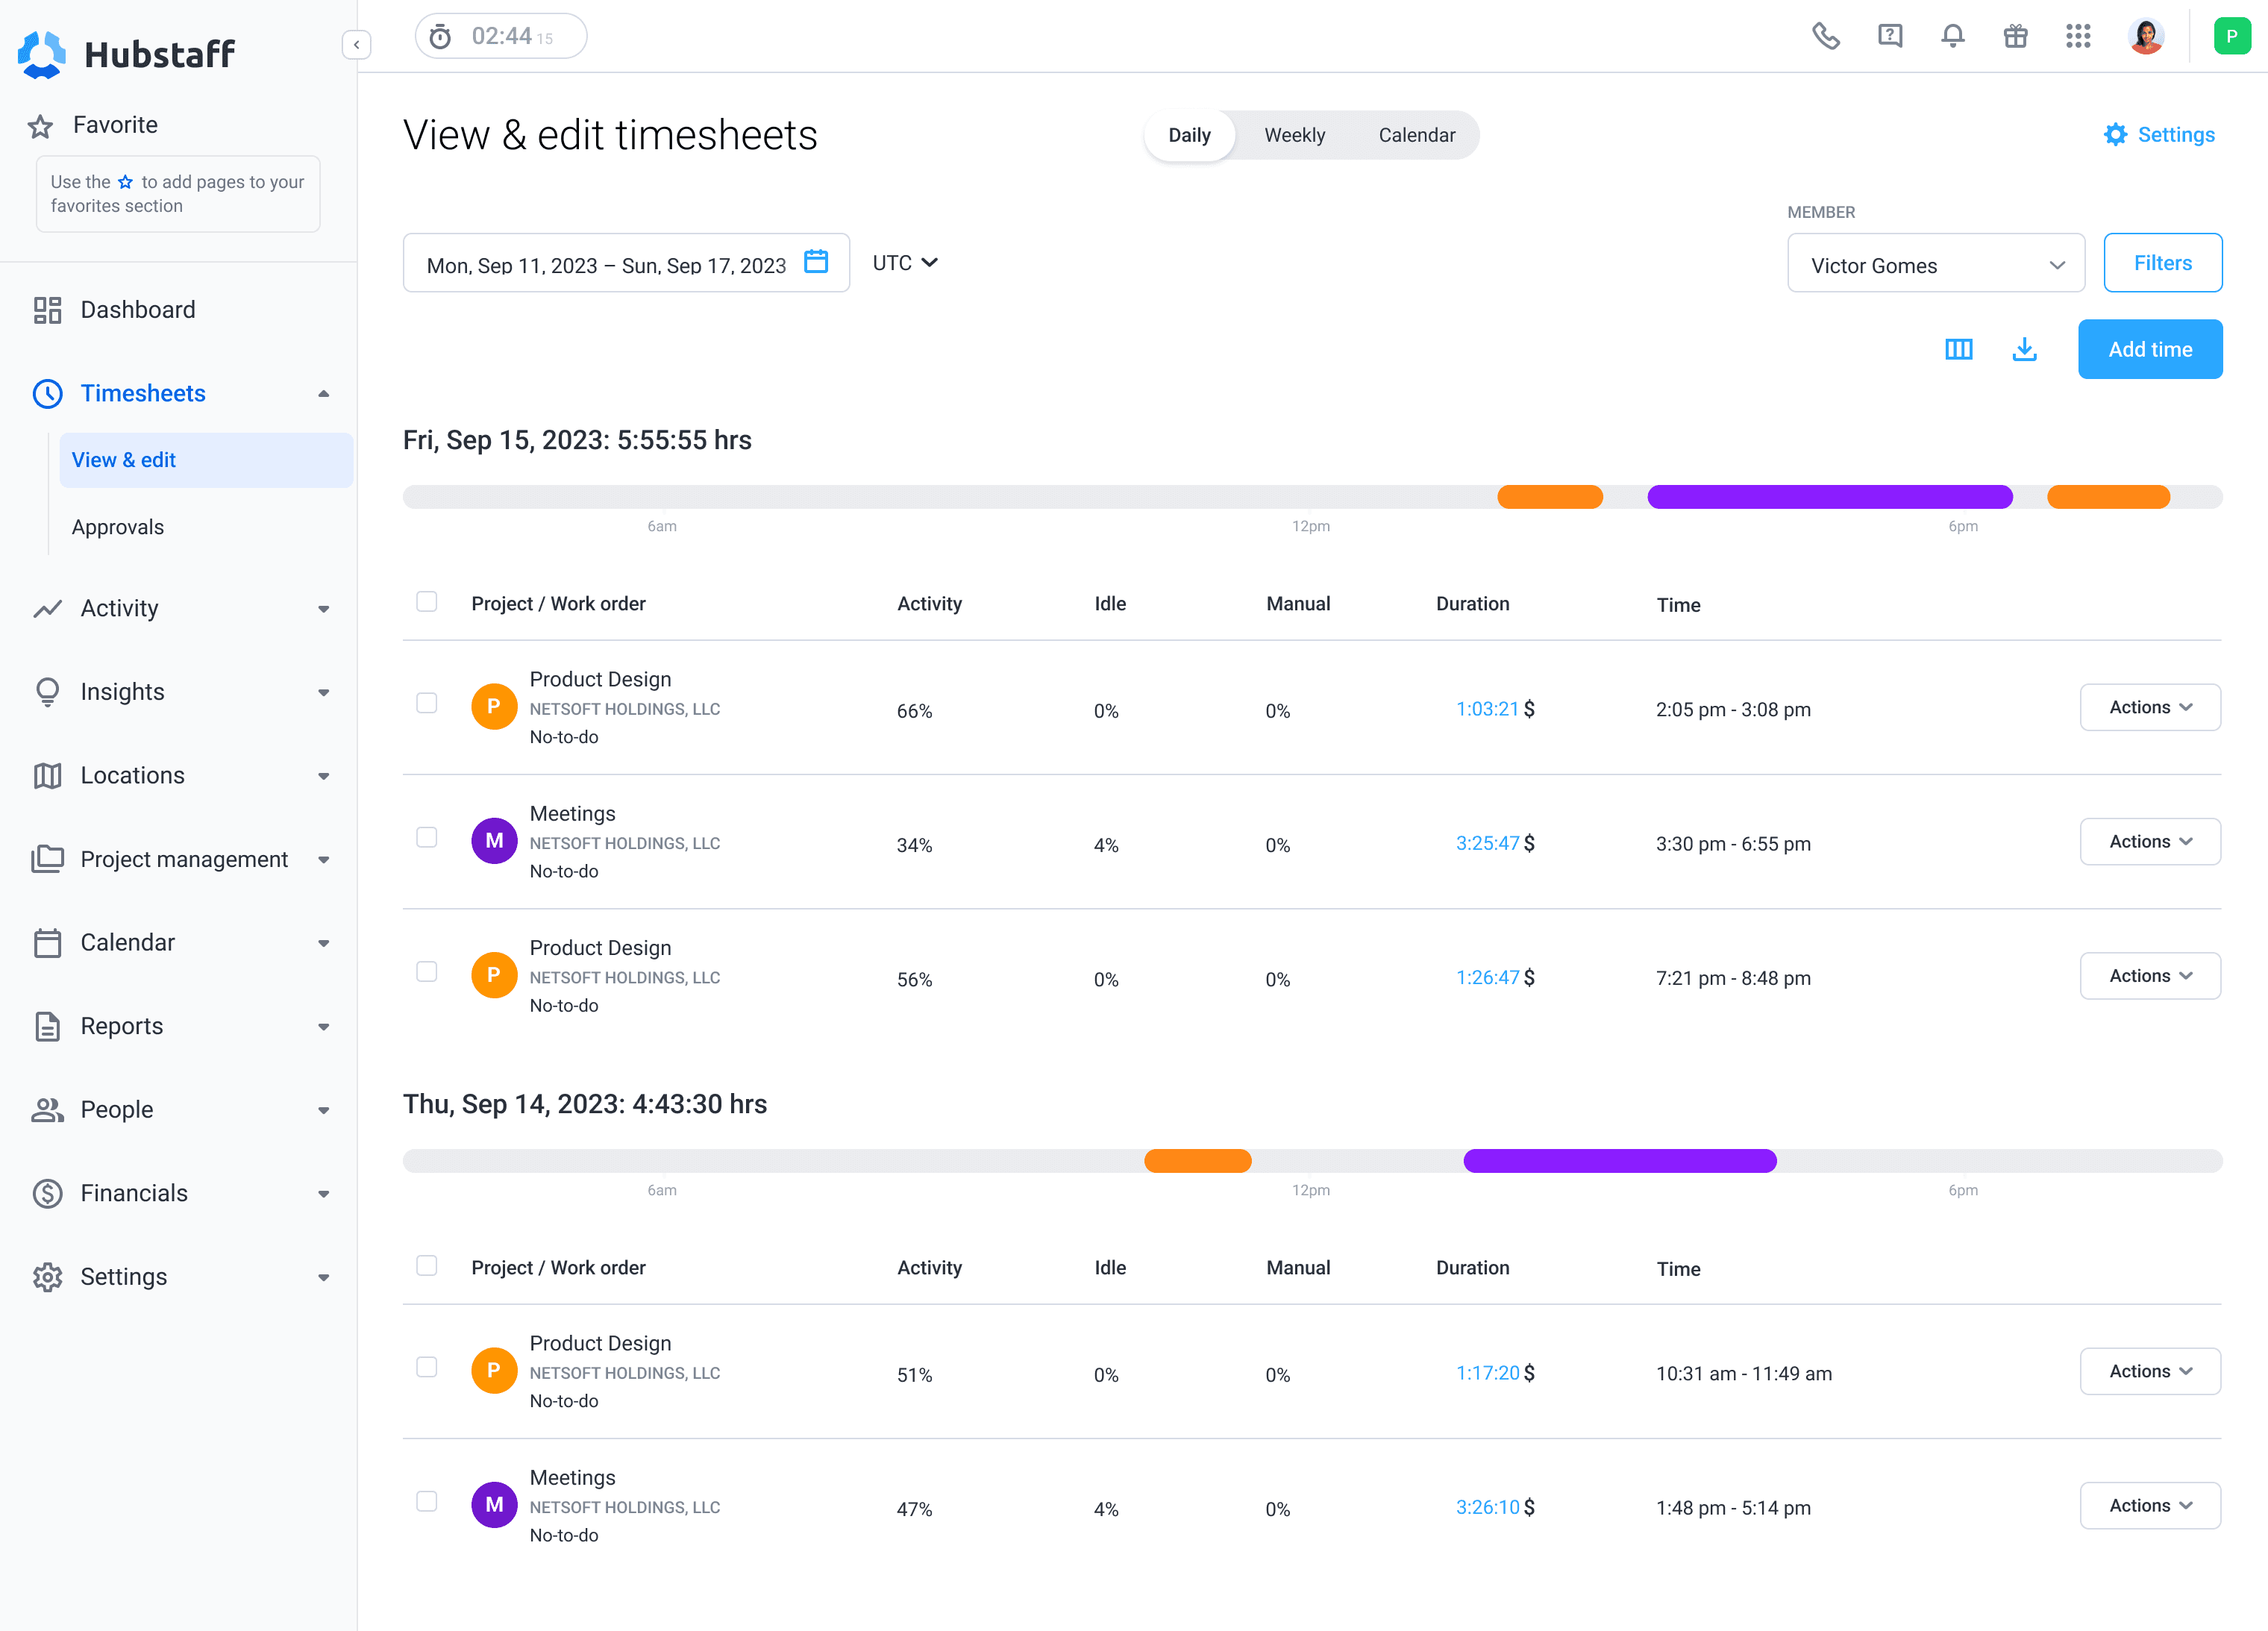This screenshot has height=1631, width=2268.
Task: Check the Meetings 3:30 pm row checkbox
Action: coord(427,838)
